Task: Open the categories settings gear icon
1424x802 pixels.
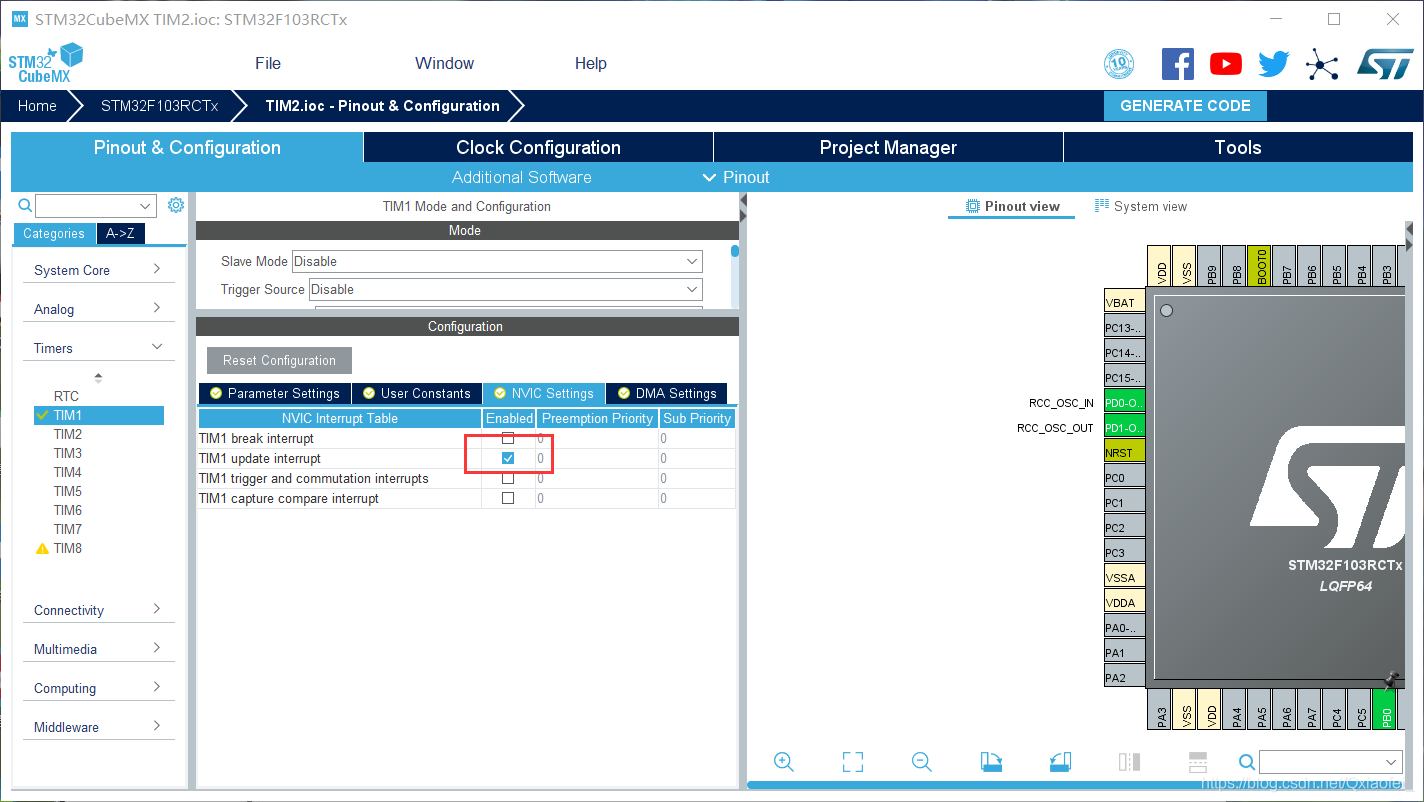Action: (x=176, y=205)
